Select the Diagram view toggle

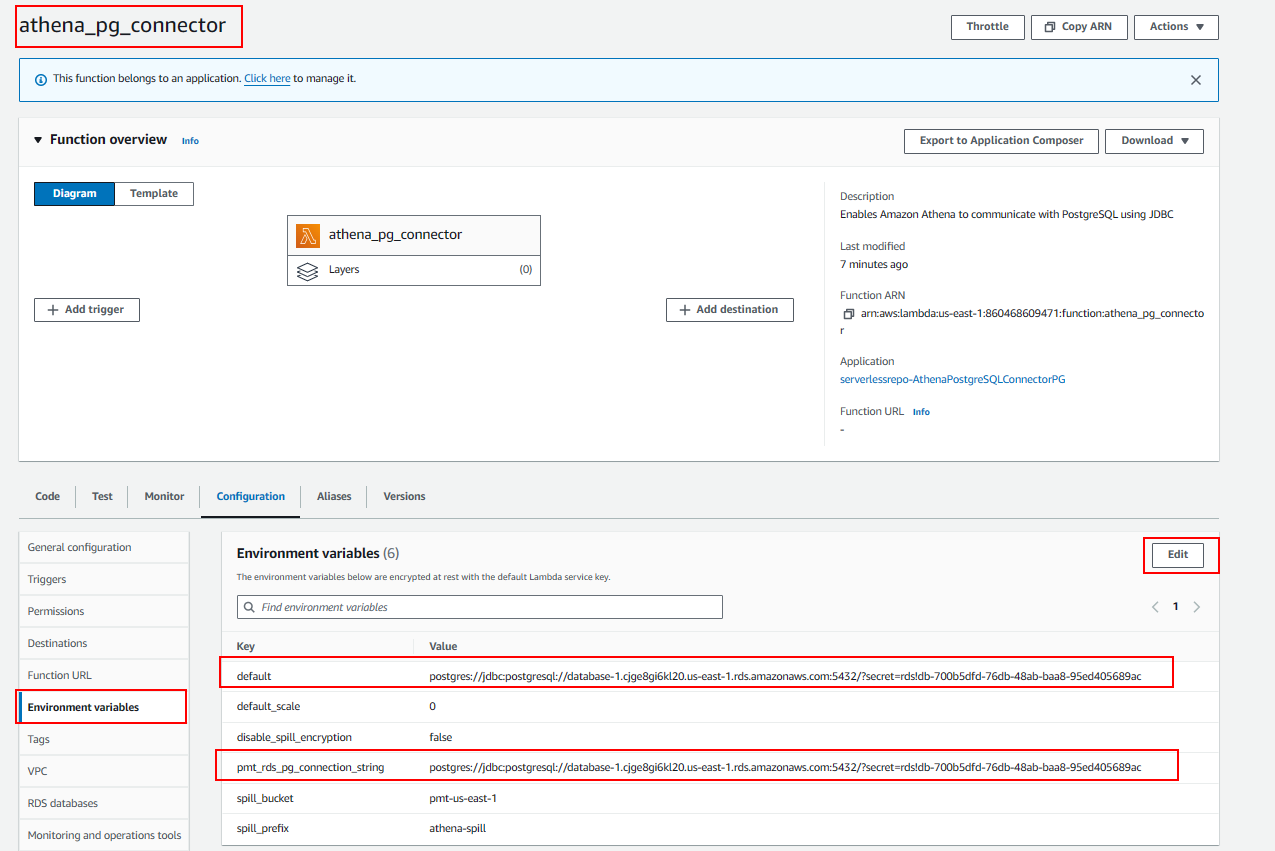pos(75,194)
